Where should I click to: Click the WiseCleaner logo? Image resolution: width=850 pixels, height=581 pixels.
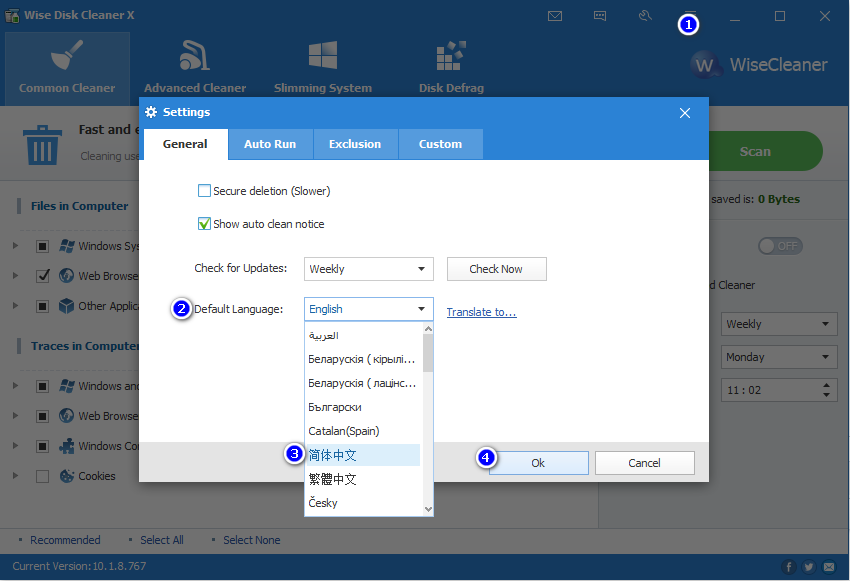[759, 65]
